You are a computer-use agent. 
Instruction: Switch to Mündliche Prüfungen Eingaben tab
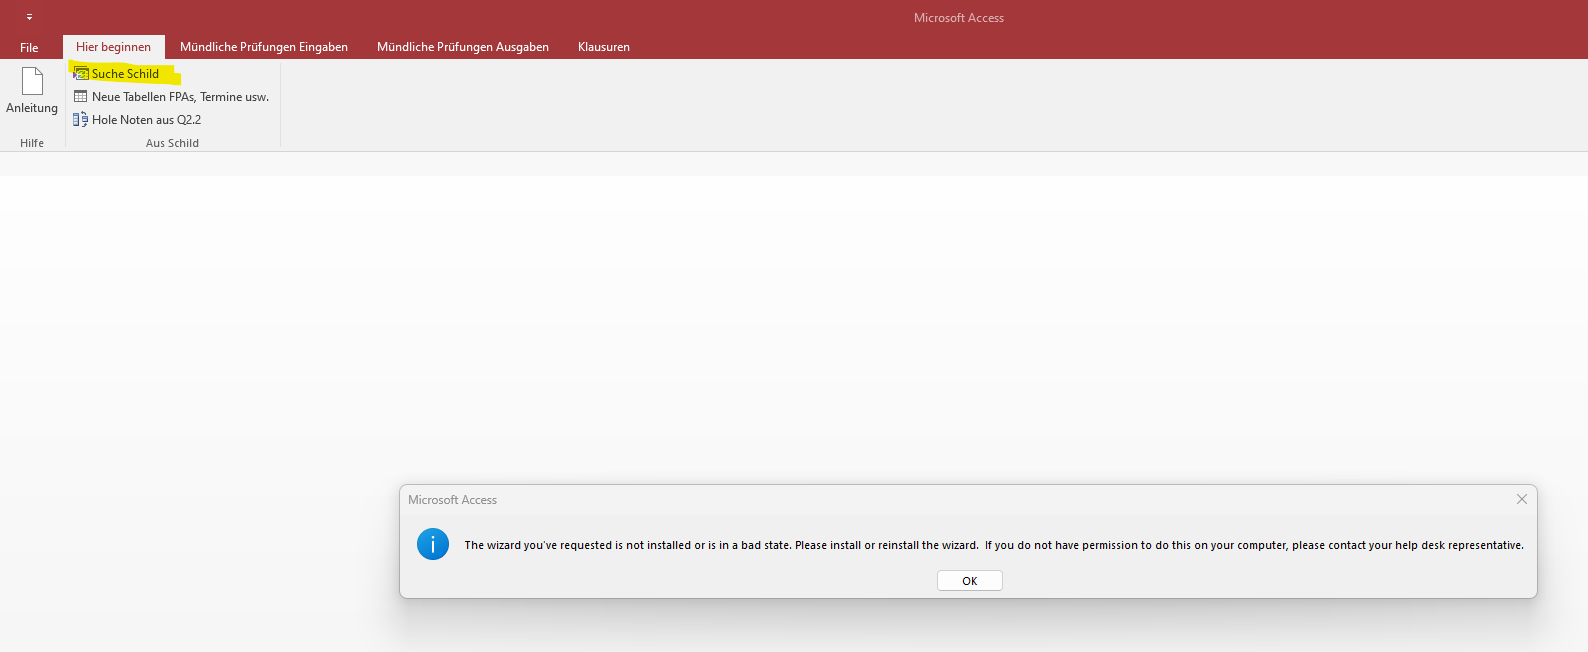tap(264, 47)
